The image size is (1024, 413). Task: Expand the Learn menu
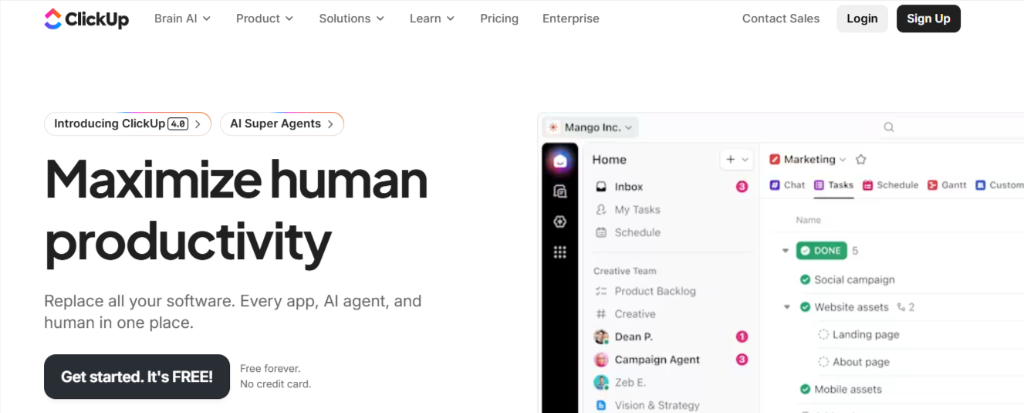432,19
